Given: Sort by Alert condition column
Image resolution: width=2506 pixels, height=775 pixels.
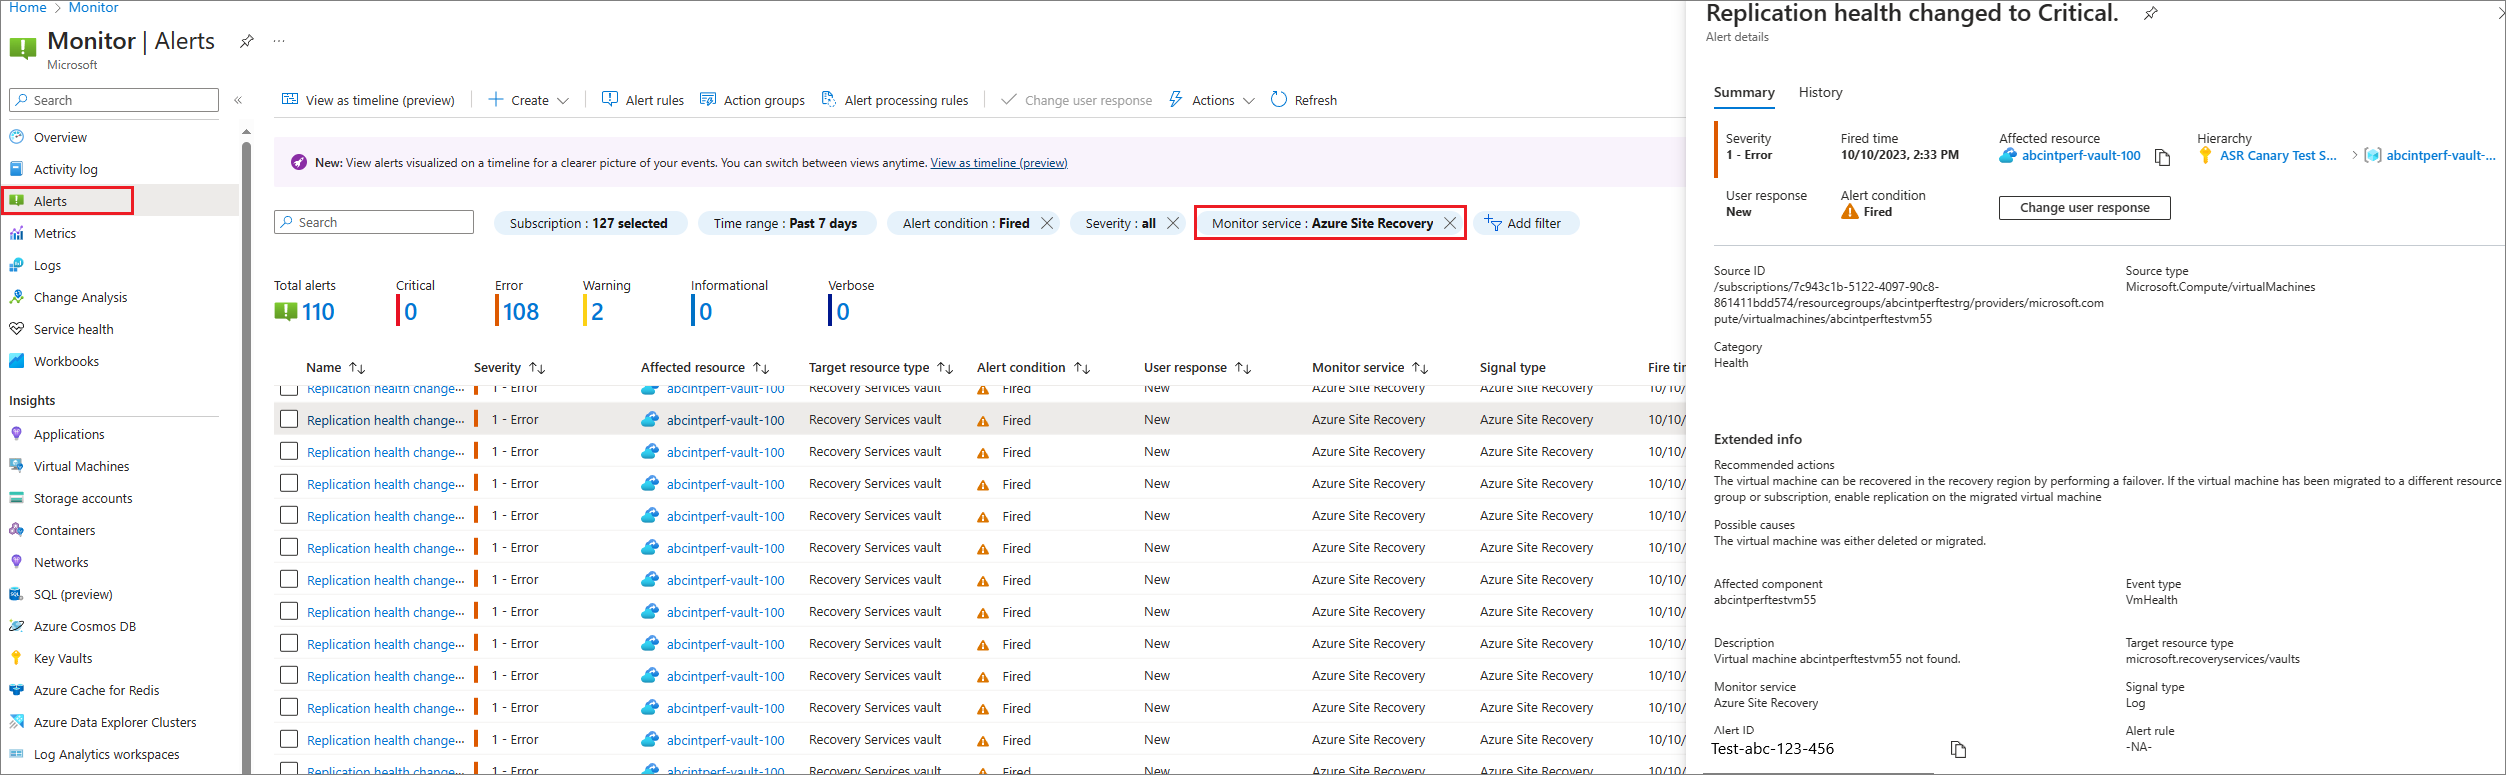Looking at the screenshot, I should pyautogui.click(x=1033, y=368).
